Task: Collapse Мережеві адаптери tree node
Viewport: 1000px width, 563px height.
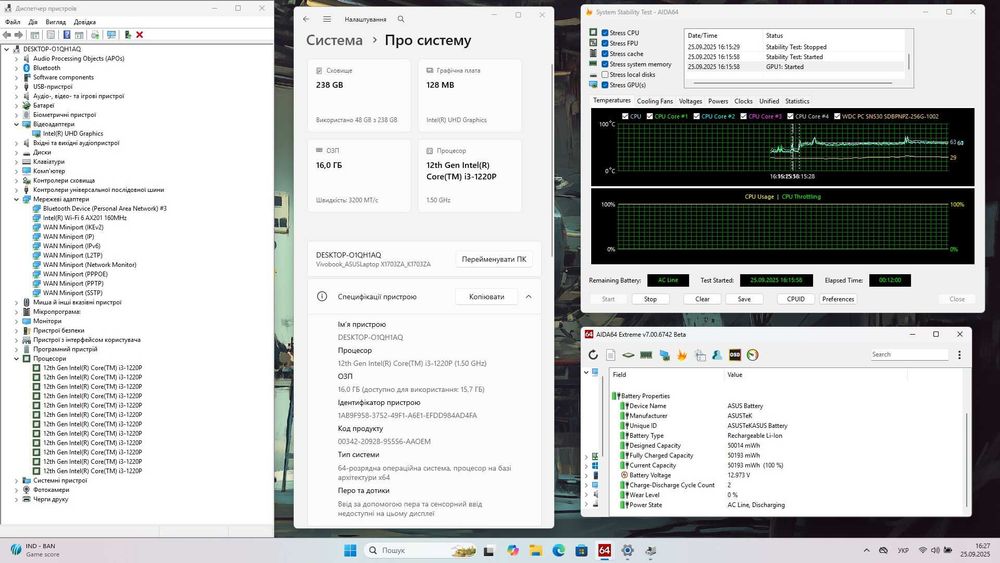Action: click(17, 199)
